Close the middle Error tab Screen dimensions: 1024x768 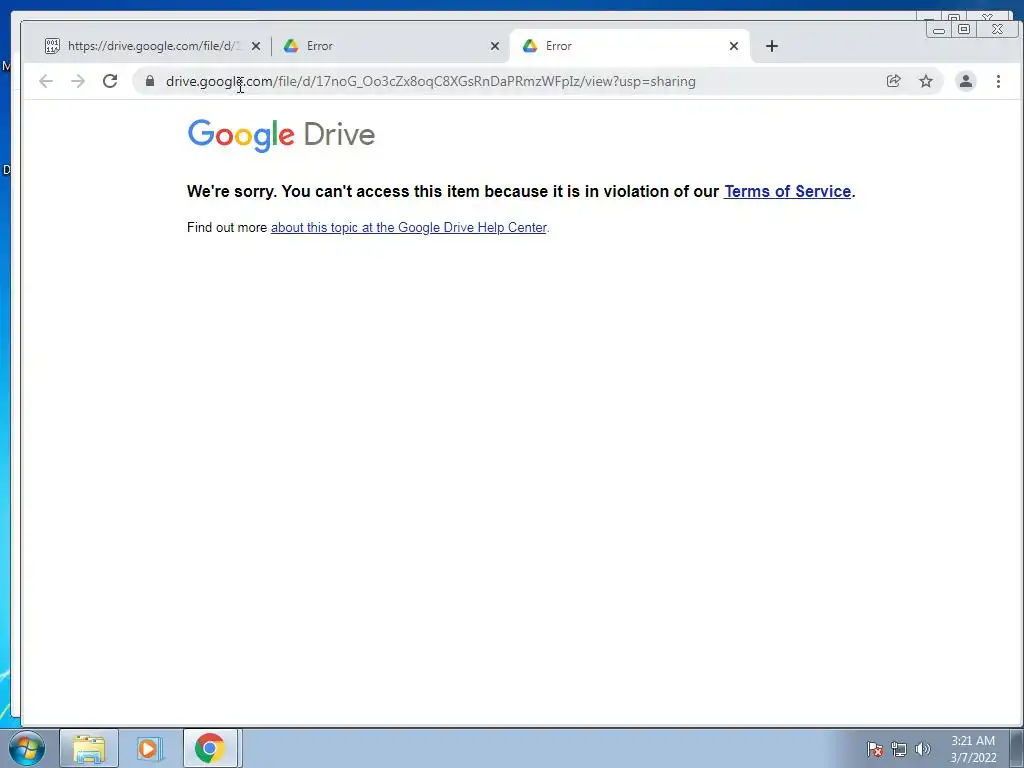pyautogui.click(x=495, y=46)
